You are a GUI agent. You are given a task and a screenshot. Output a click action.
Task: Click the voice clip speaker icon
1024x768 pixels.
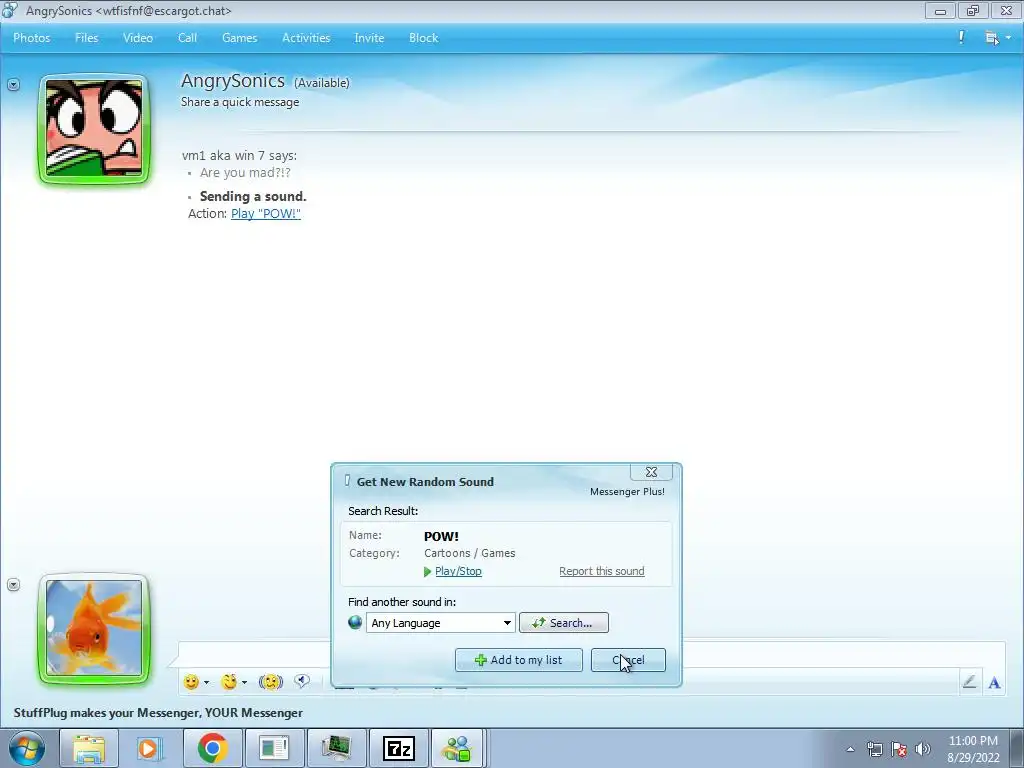[302, 681]
